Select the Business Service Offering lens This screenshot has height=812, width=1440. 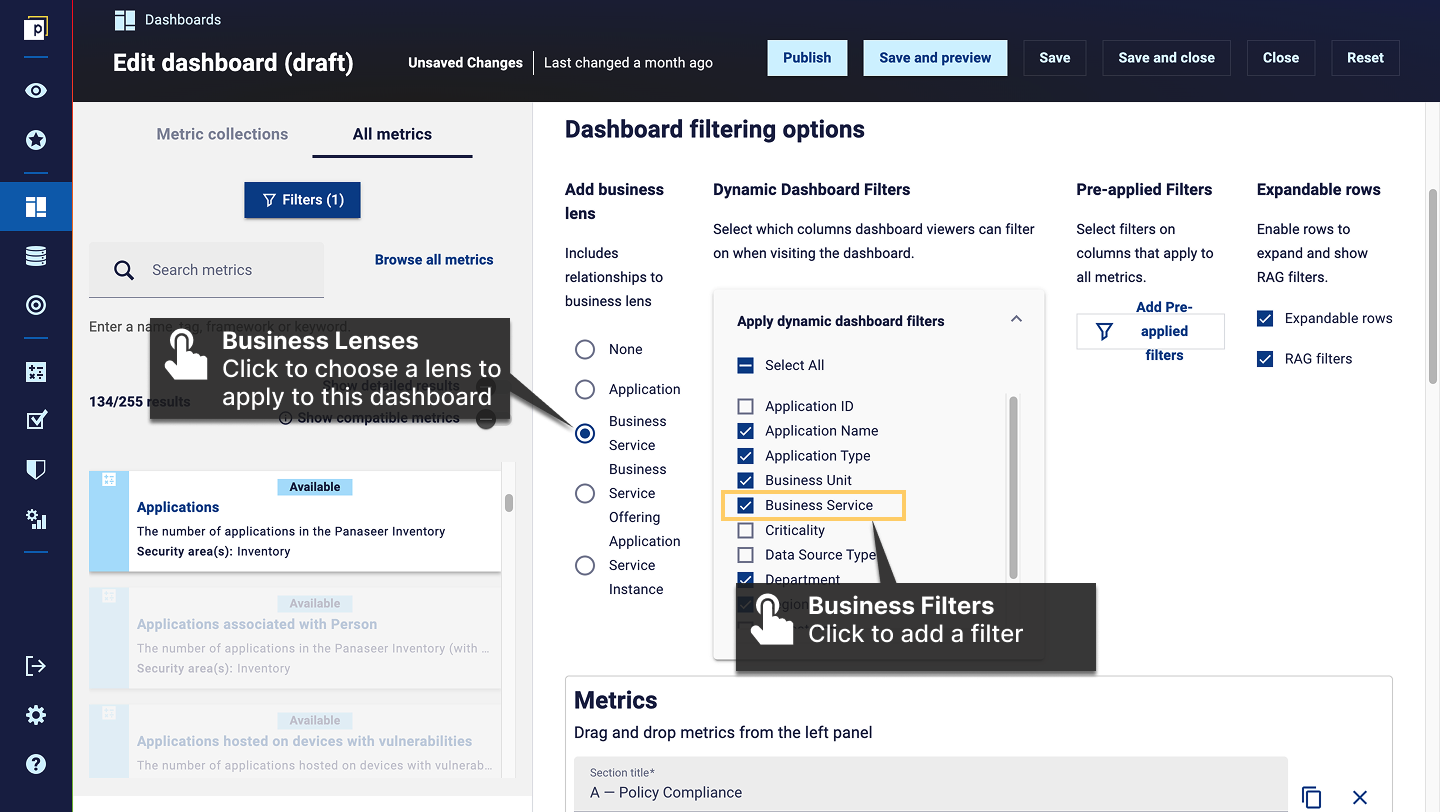tap(585, 493)
